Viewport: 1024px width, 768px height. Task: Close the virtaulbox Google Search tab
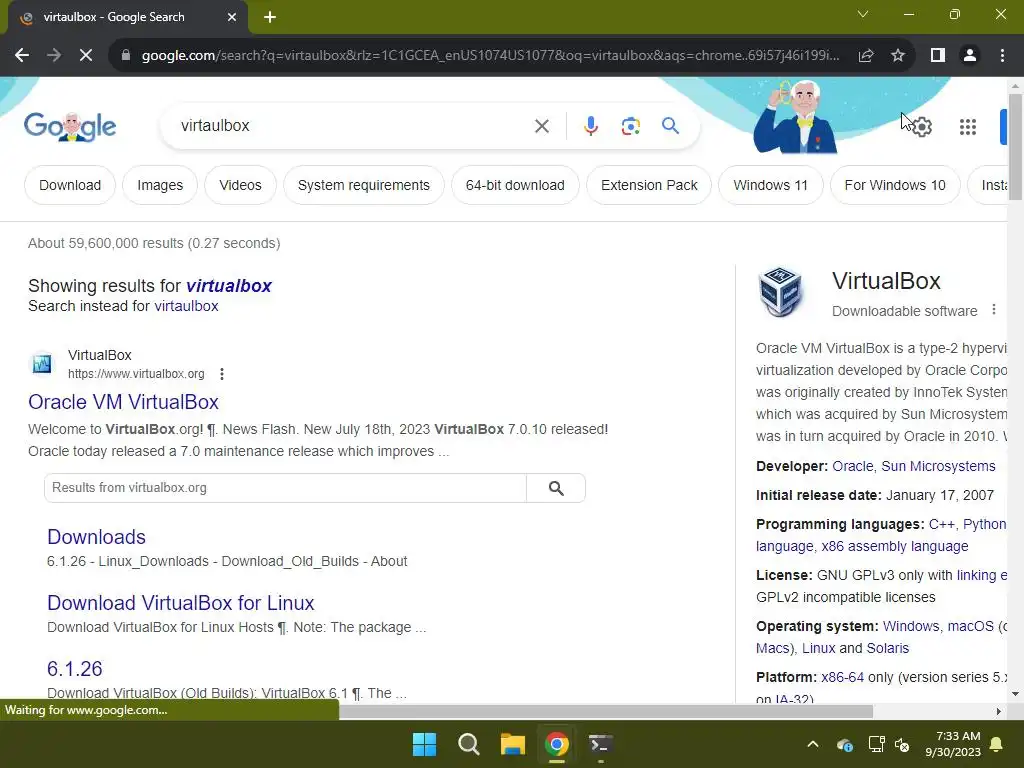[232, 17]
